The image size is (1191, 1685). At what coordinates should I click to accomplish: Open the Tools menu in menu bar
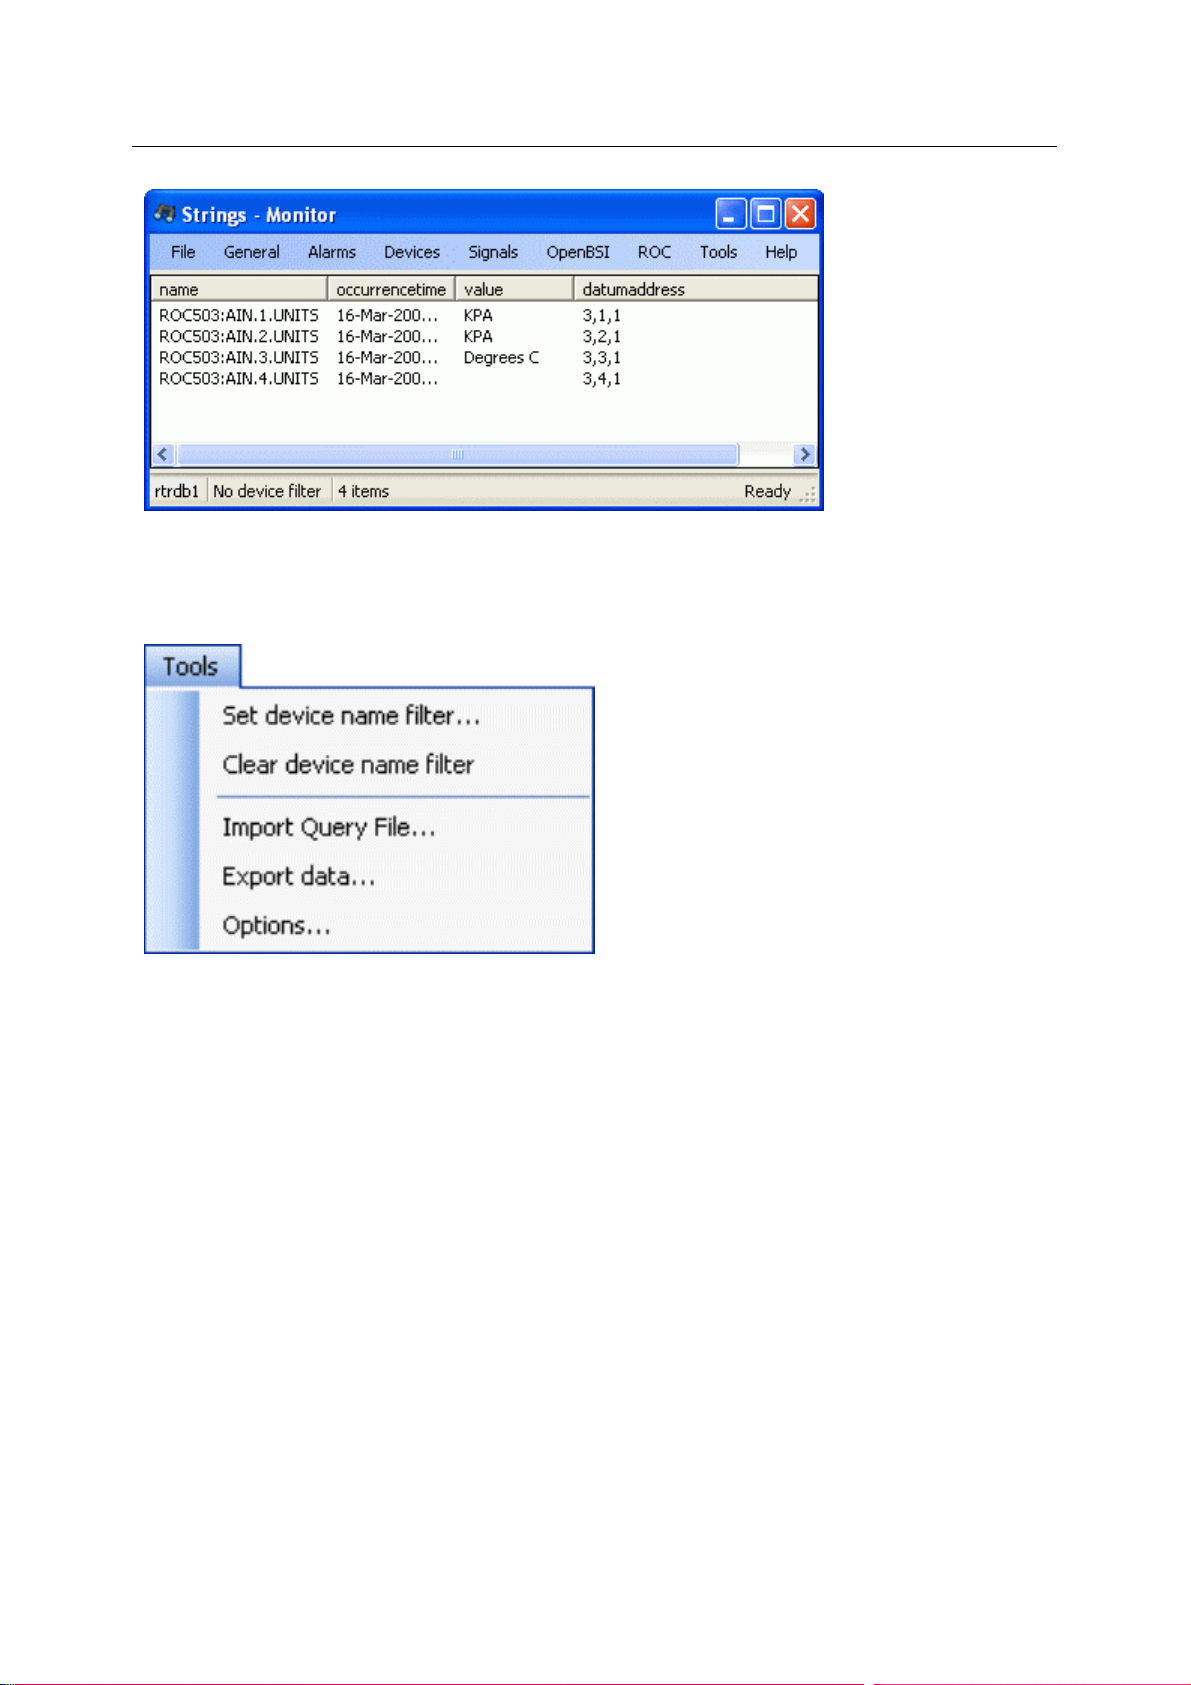tap(718, 252)
